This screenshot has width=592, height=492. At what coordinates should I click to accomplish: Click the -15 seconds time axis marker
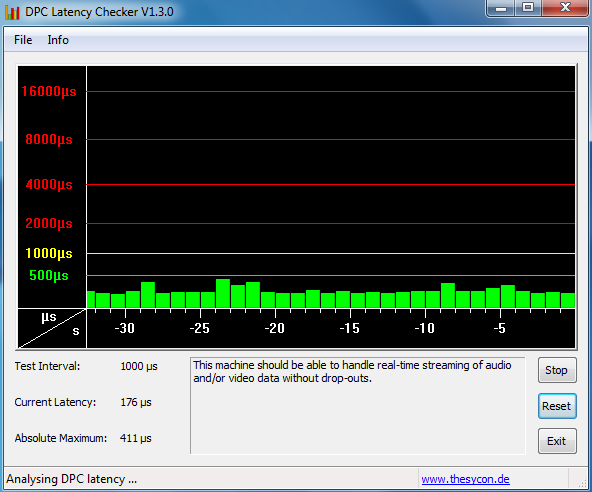(x=350, y=328)
